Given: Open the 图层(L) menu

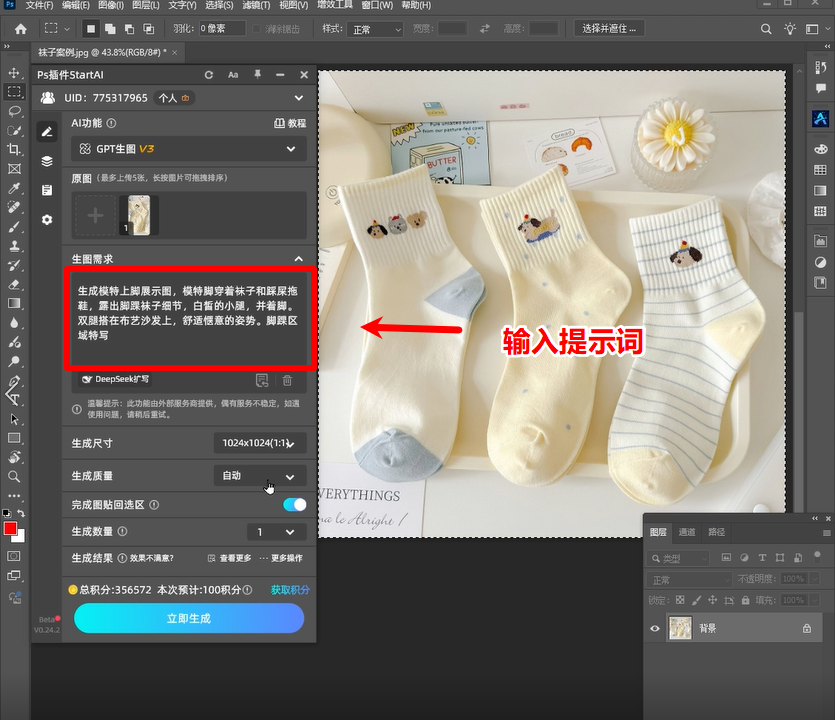Looking at the screenshot, I should pos(146,5).
